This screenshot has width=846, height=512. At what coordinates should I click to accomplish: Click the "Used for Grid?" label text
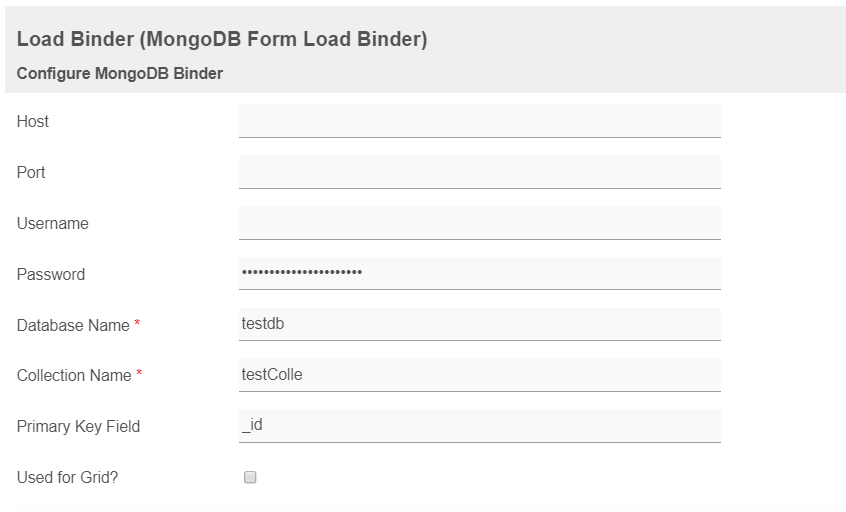[x=67, y=478]
